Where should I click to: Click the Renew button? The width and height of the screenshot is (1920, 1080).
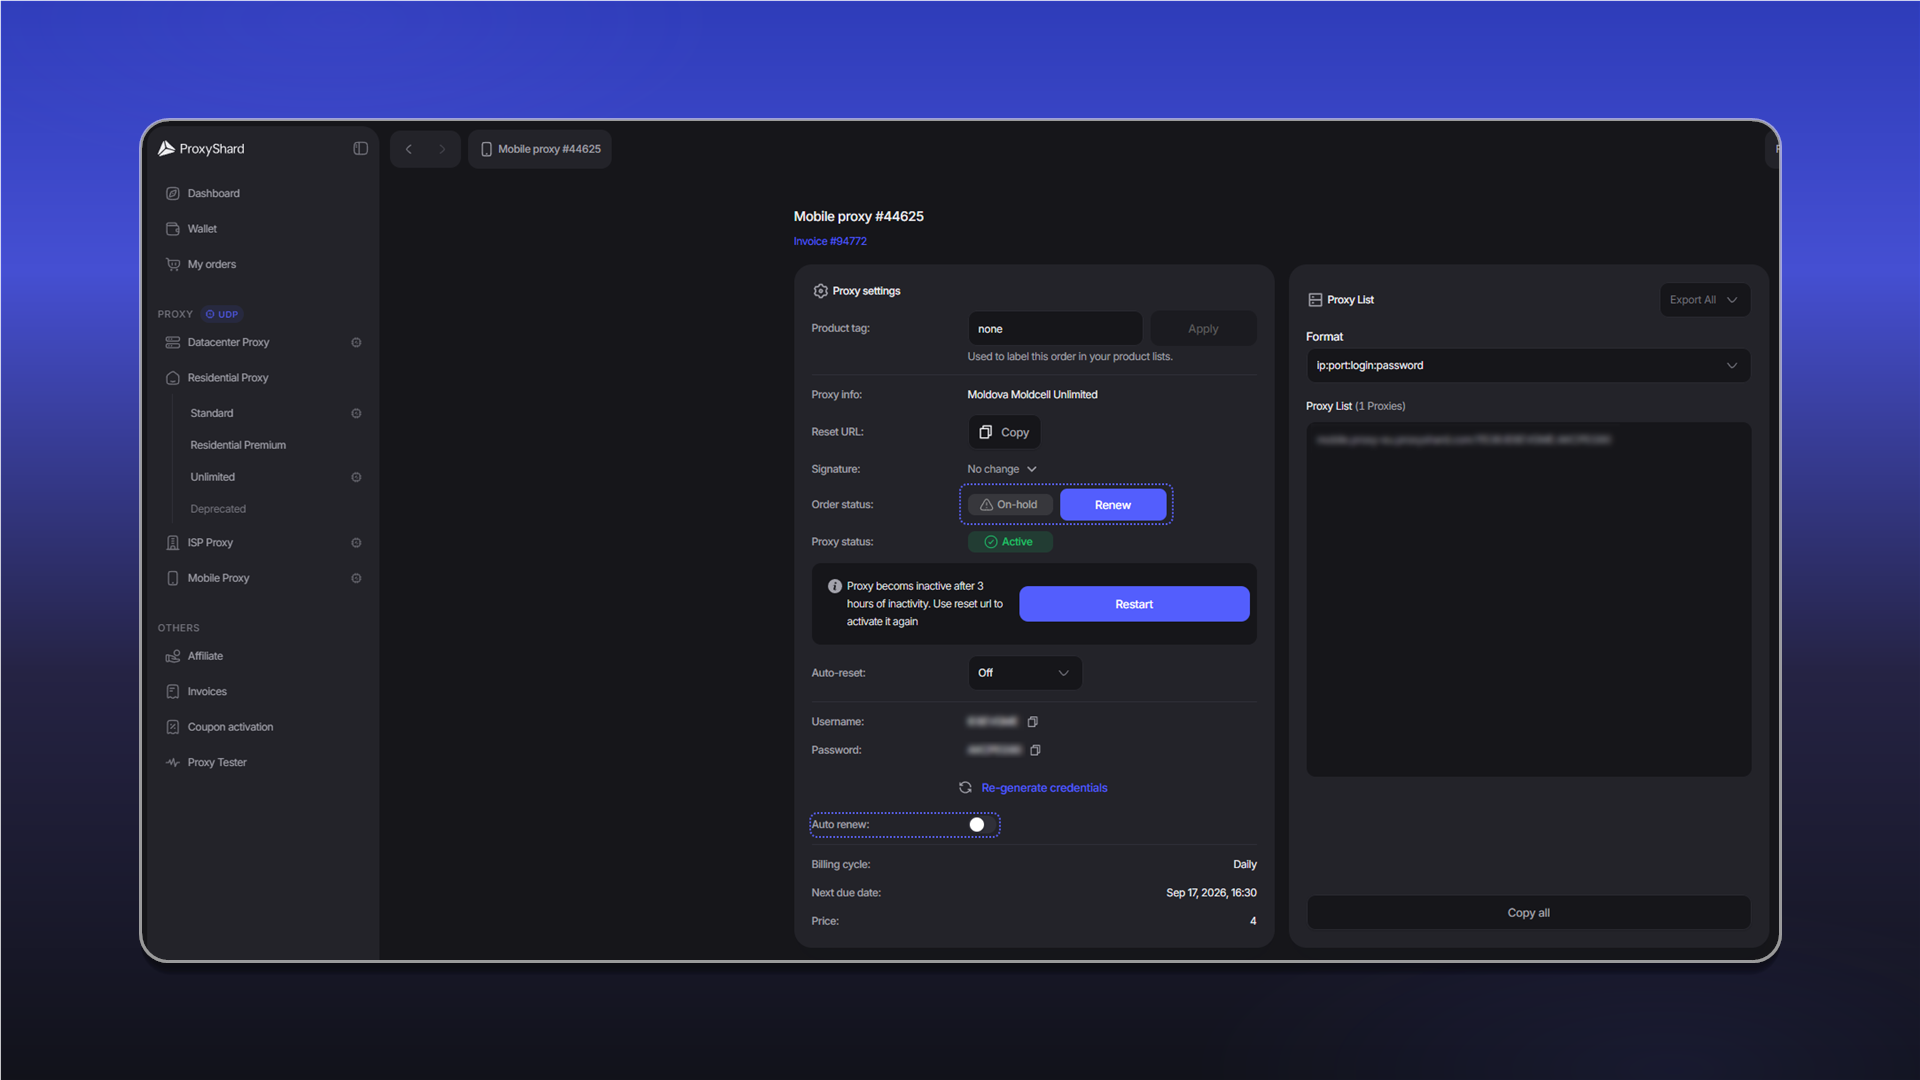pyautogui.click(x=1113, y=505)
